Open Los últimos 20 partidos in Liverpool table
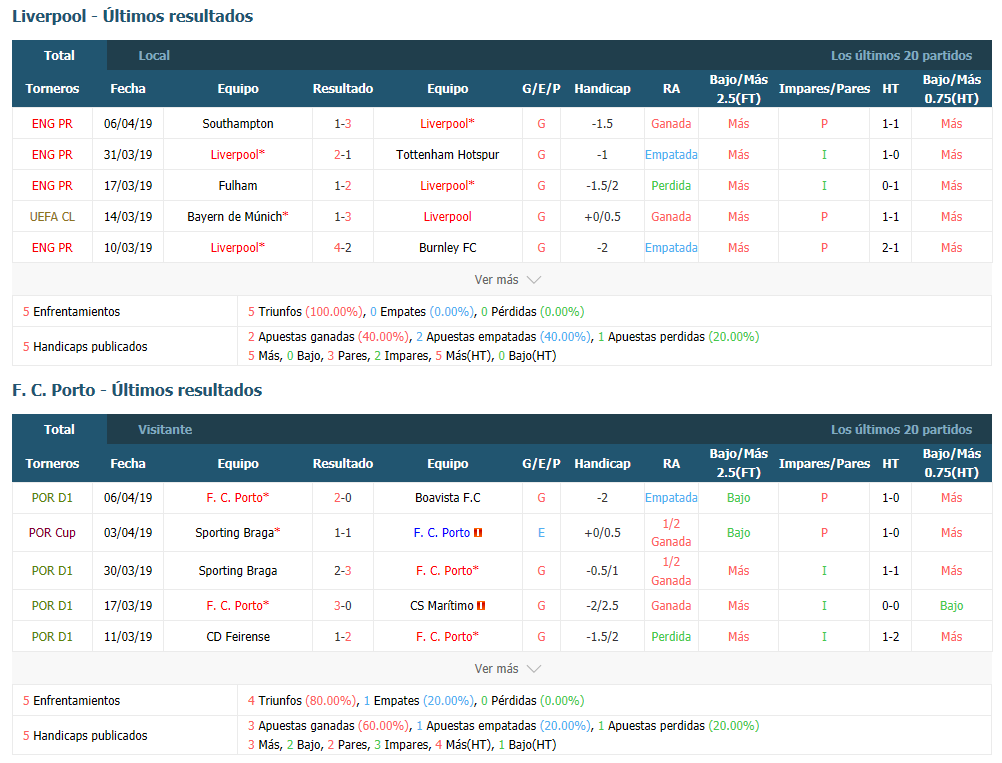This screenshot has height=763, width=1002. tap(901, 56)
